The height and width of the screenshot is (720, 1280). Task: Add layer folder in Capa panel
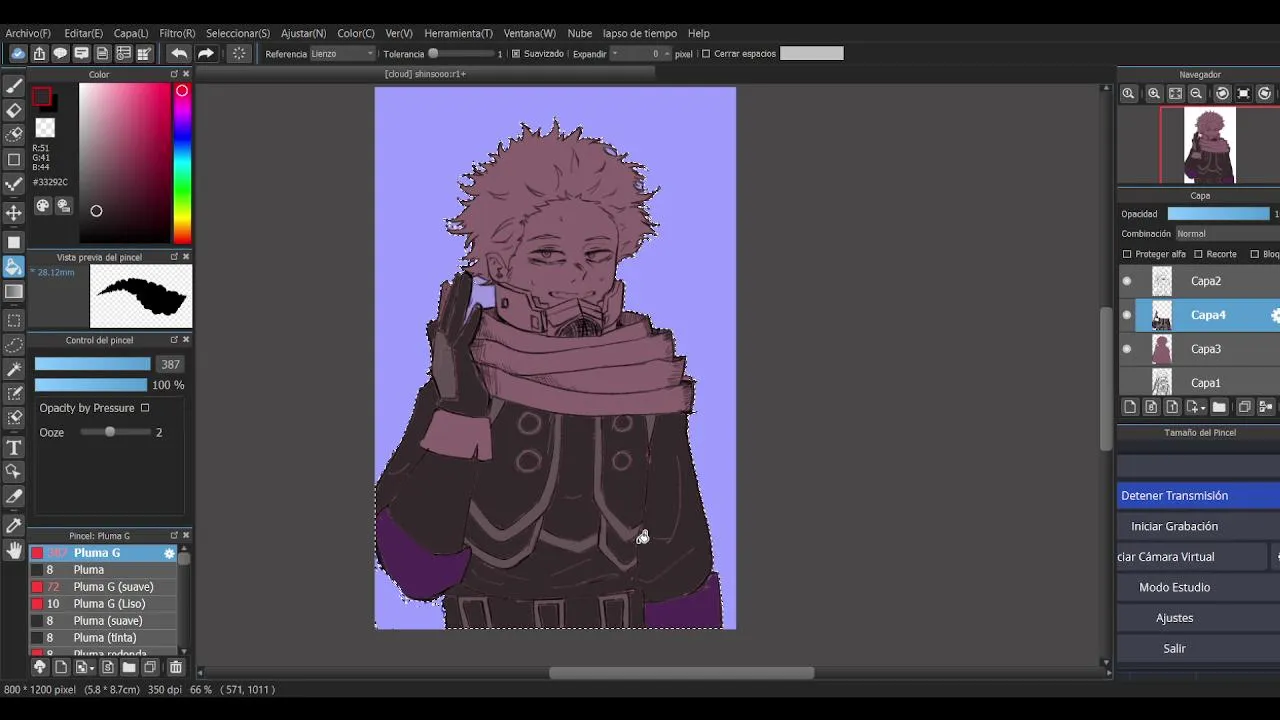coord(1219,407)
